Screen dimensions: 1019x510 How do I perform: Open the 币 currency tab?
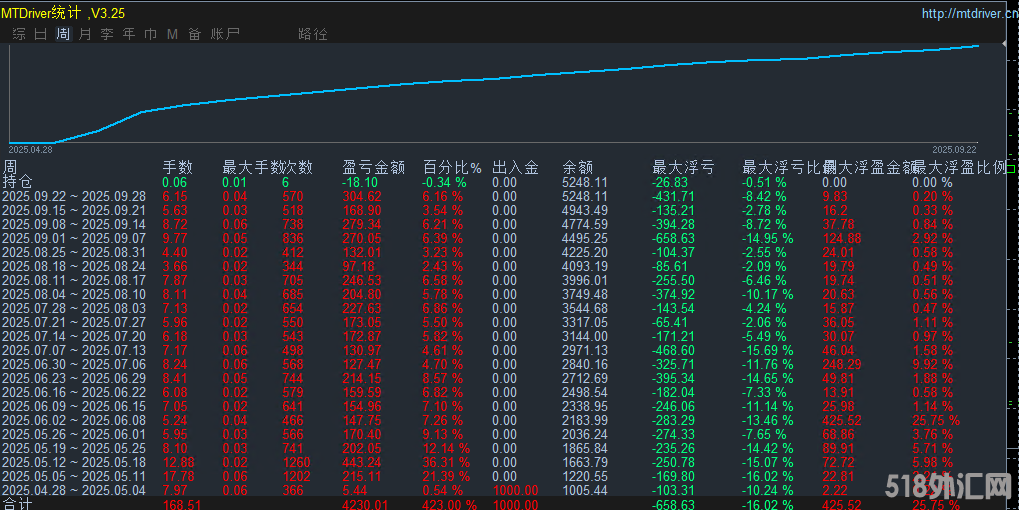coord(150,34)
